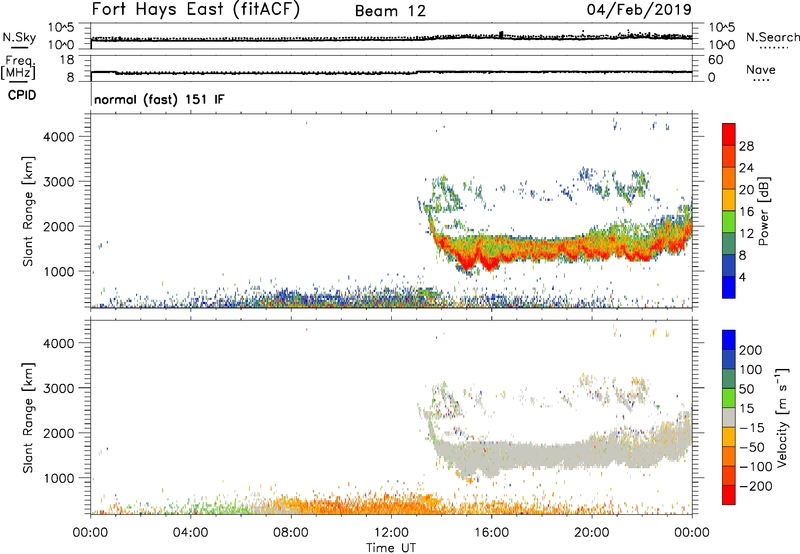Screen dimensions: 800x554
Task: Click the '24' value on Power colorbar
Action: [x=746, y=168]
